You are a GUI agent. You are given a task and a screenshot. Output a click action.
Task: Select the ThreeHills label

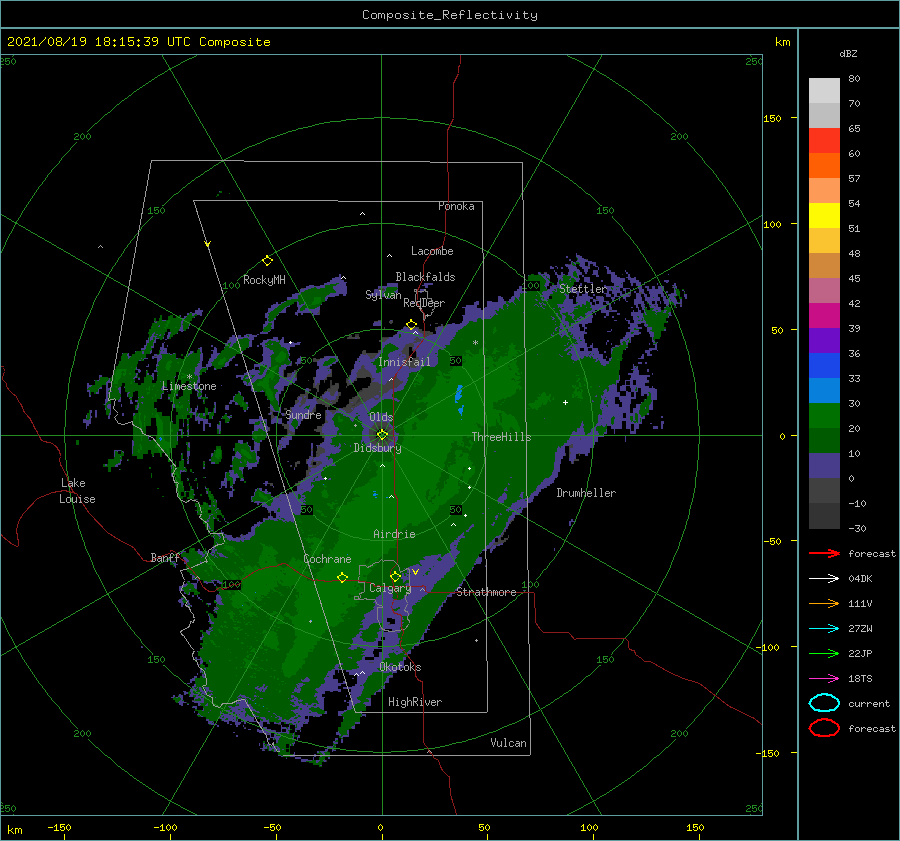501,437
